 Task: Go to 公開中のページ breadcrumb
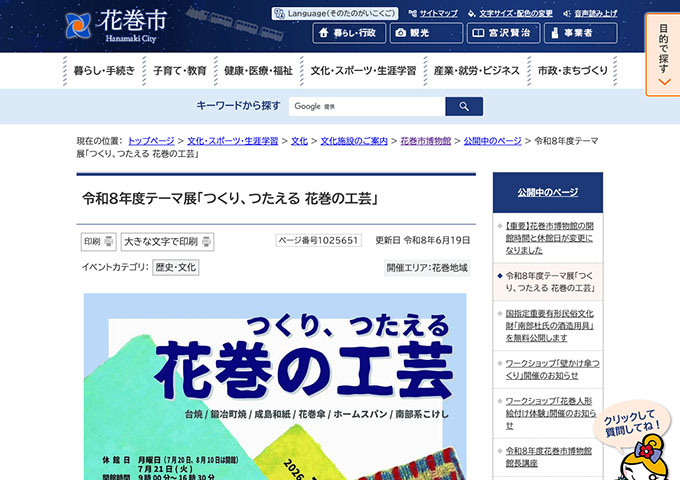pyautogui.click(x=493, y=141)
